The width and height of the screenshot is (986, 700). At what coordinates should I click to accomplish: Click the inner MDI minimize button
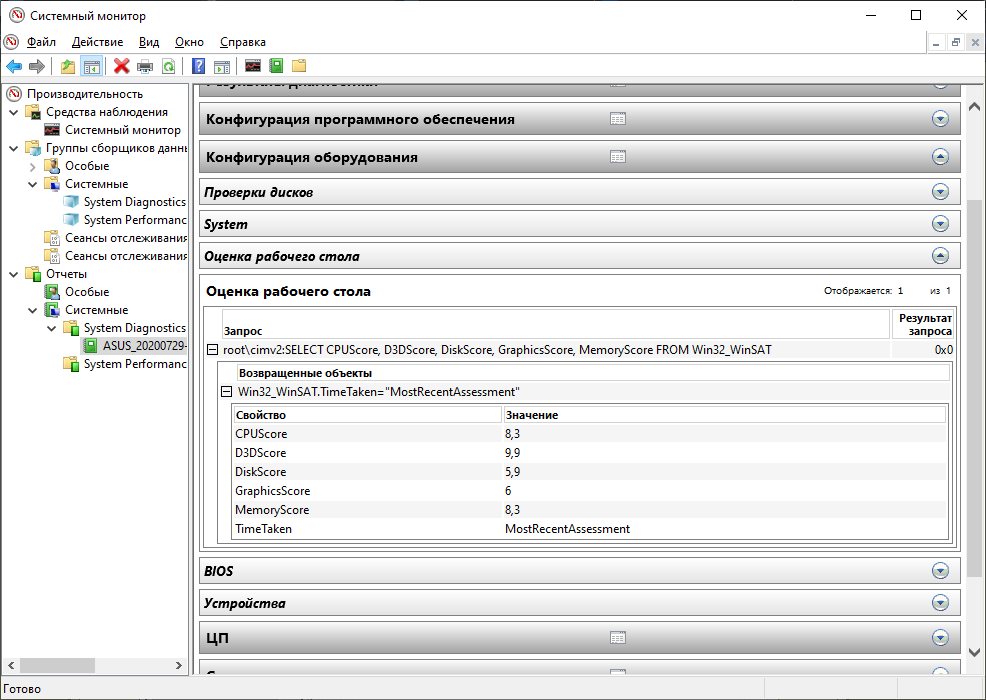tap(936, 43)
